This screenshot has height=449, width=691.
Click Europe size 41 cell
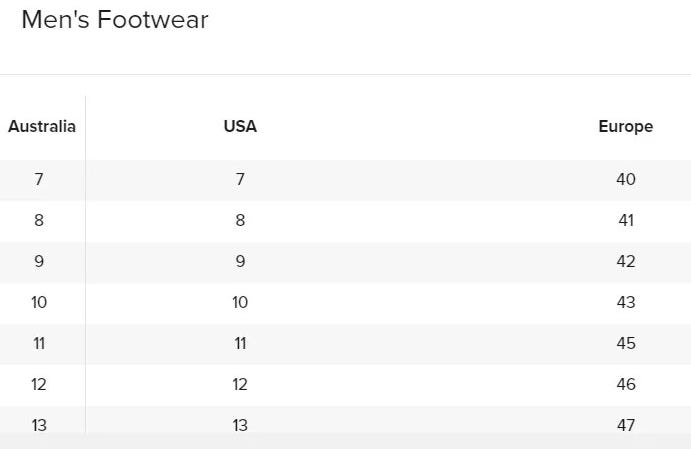626,221
